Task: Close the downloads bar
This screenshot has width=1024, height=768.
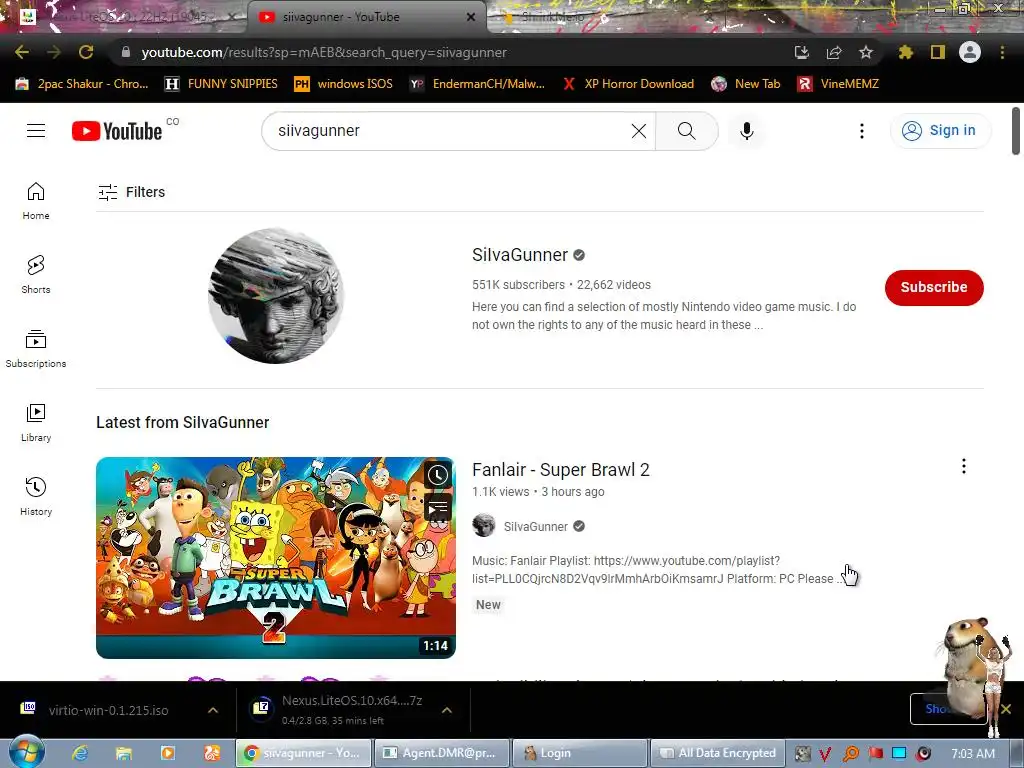Action: 1006,709
